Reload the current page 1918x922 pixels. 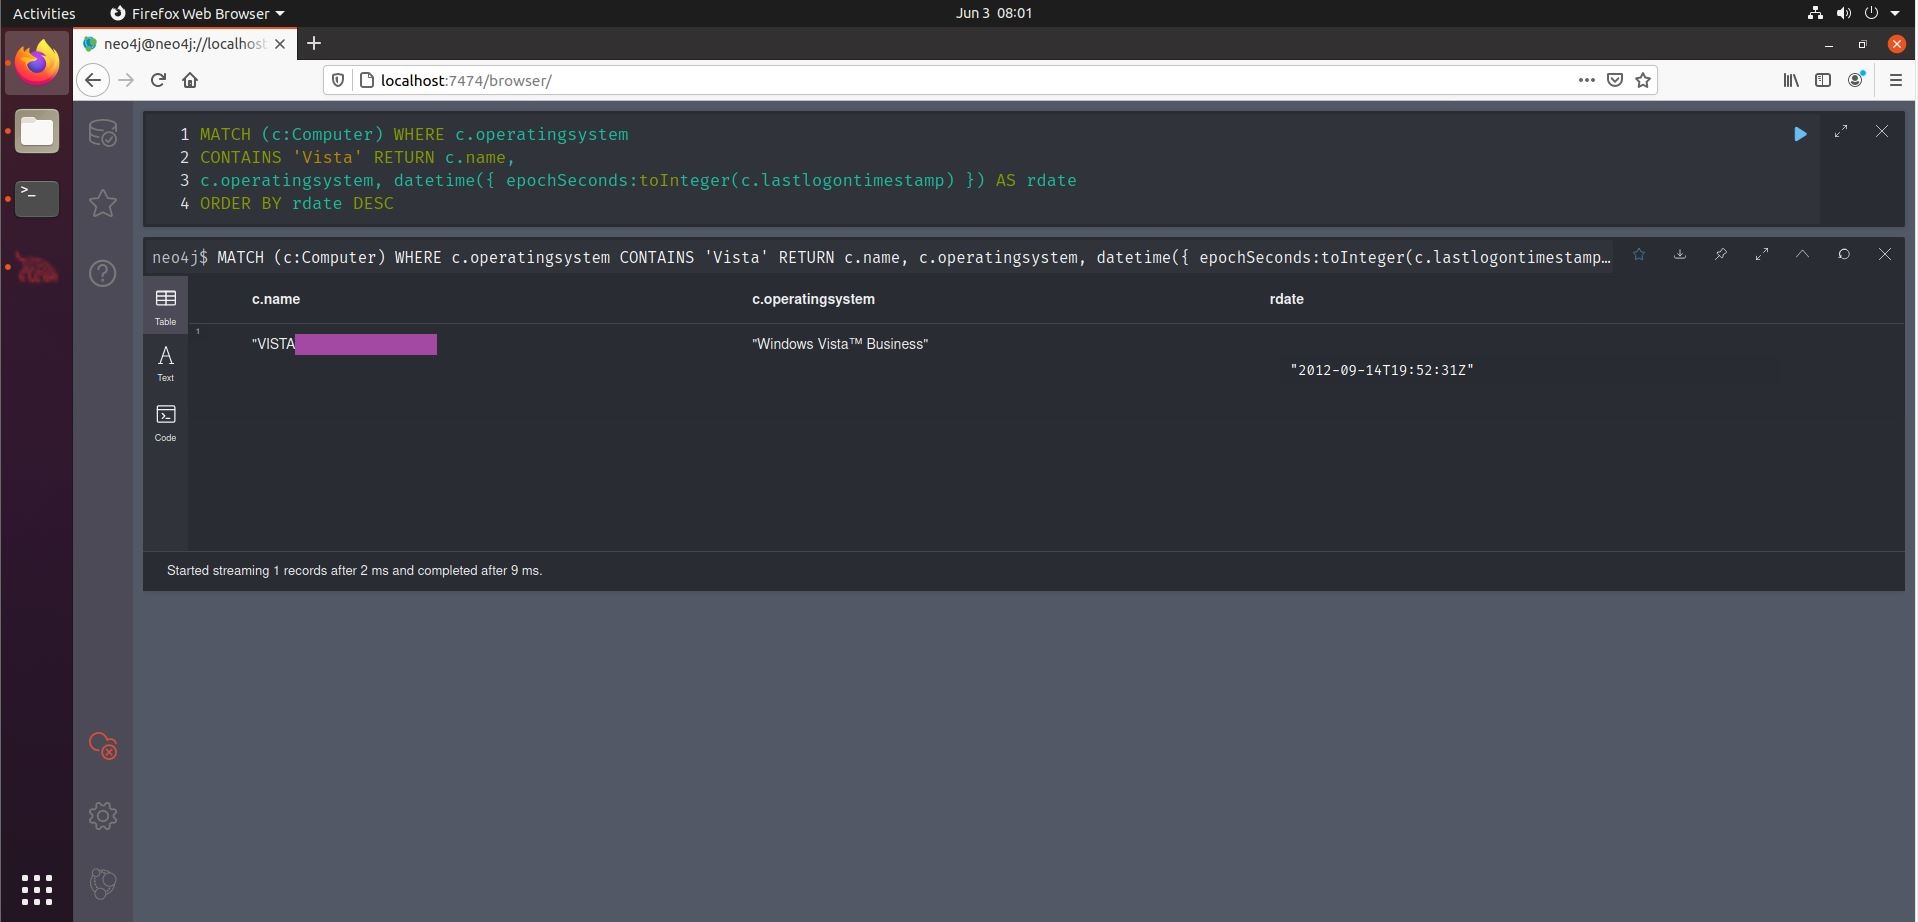[x=158, y=80]
